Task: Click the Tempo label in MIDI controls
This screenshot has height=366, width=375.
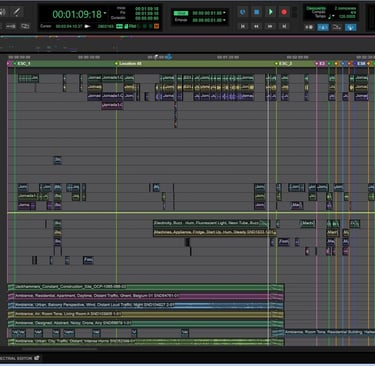Action: pyautogui.click(x=320, y=16)
